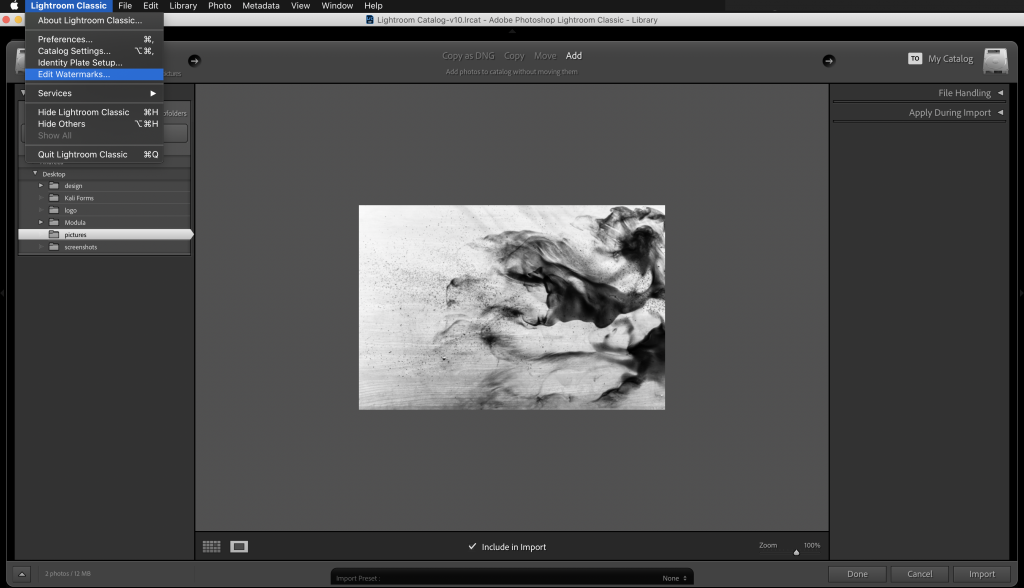
Task: Open the Services submenu arrow
Action: [153, 93]
